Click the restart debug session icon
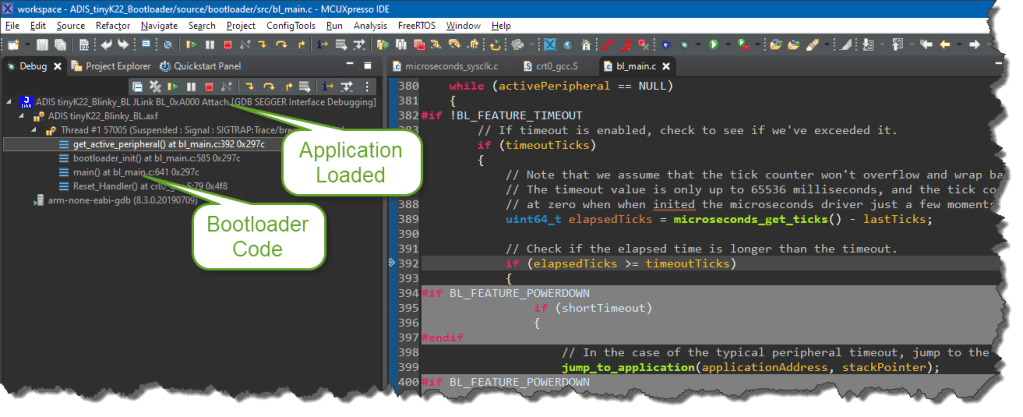 pos(495,44)
